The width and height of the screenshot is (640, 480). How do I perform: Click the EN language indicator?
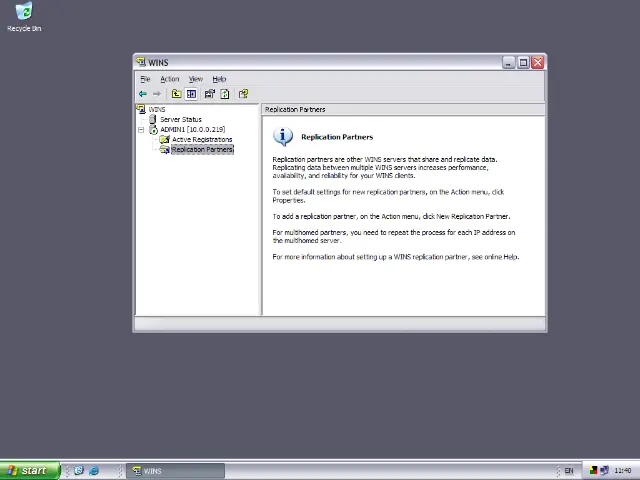[x=569, y=471]
